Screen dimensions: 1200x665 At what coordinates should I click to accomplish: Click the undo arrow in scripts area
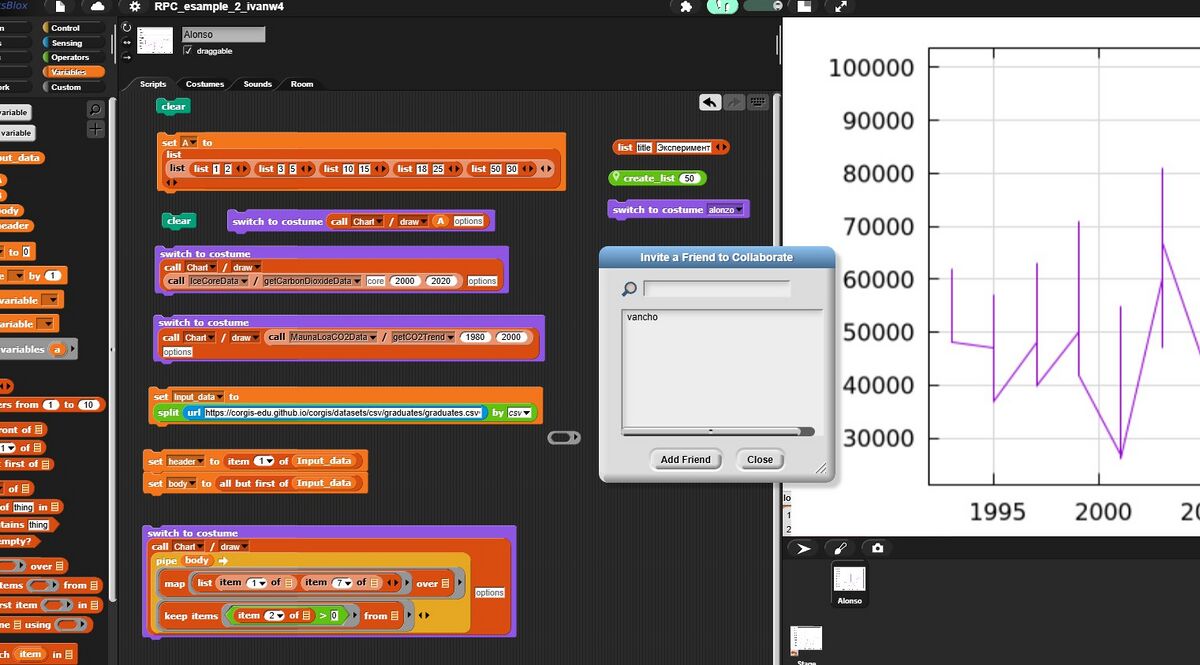tap(709, 102)
